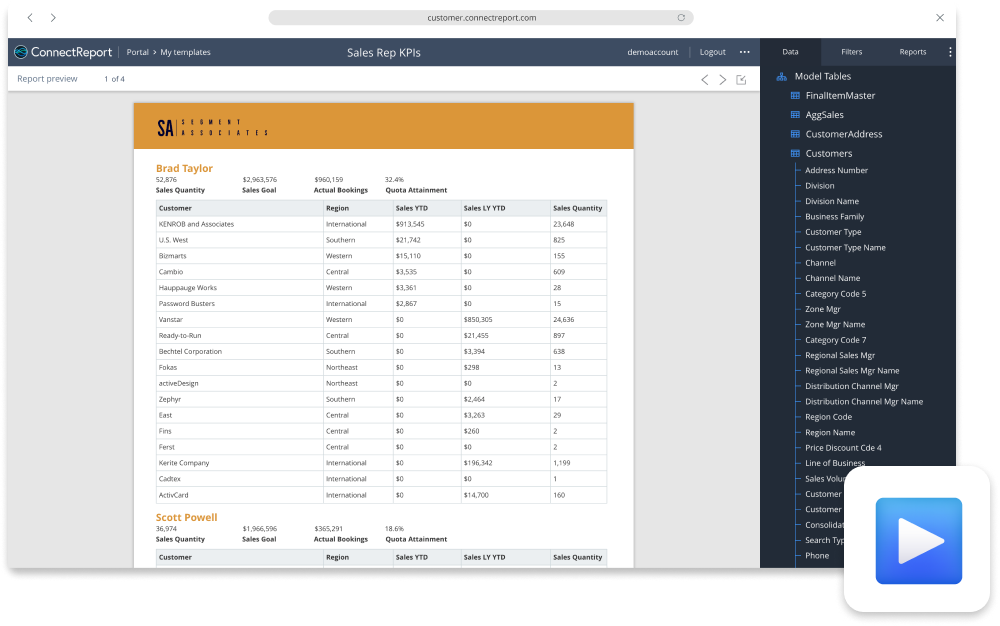Click the Logout link
This screenshot has width=1000, height=626.
pyautogui.click(x=712, y=52)
